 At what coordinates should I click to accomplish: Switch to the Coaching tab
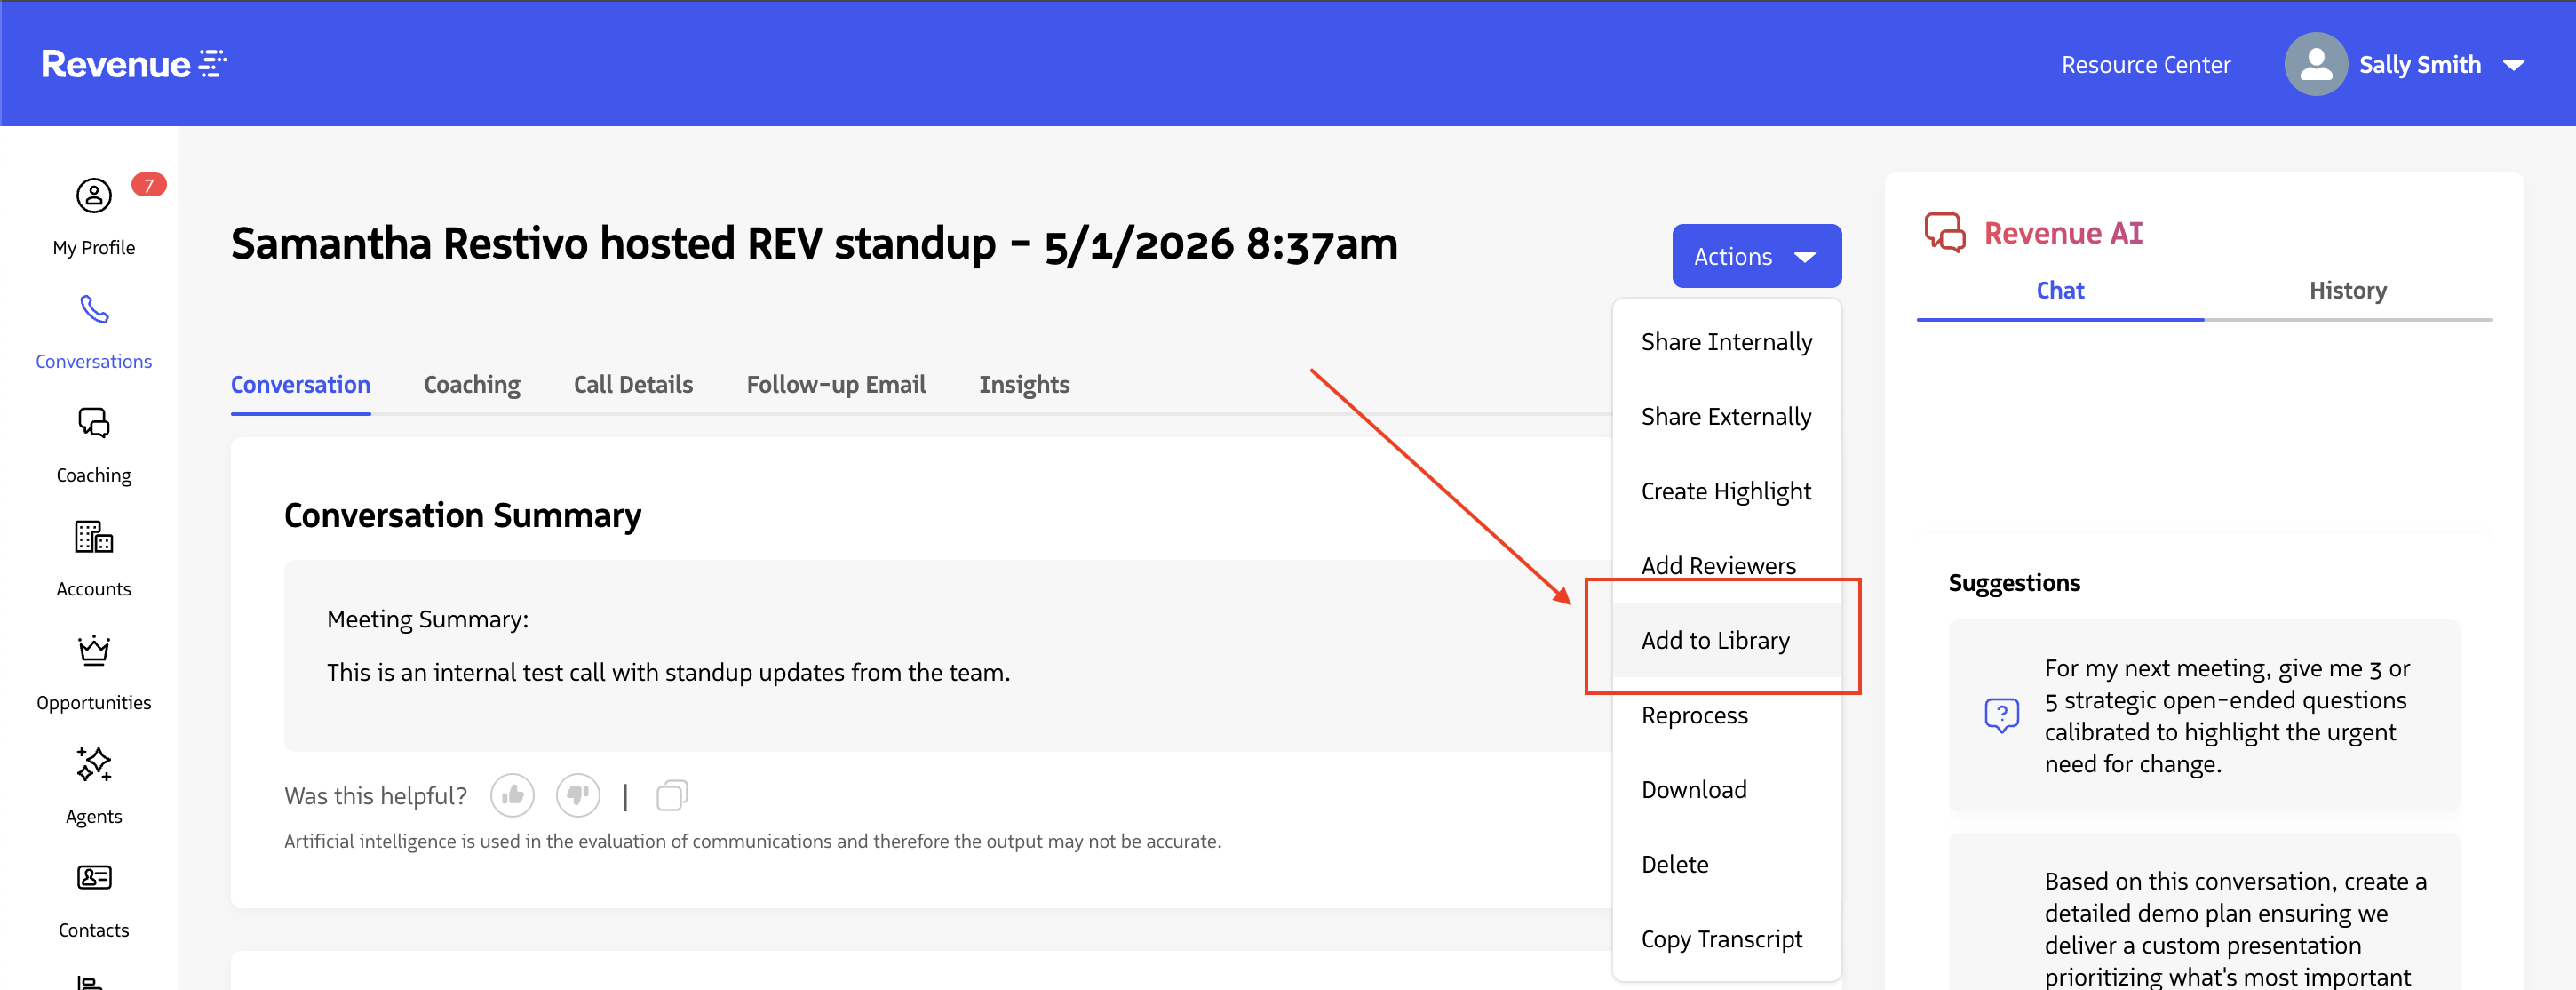(472, 385)
